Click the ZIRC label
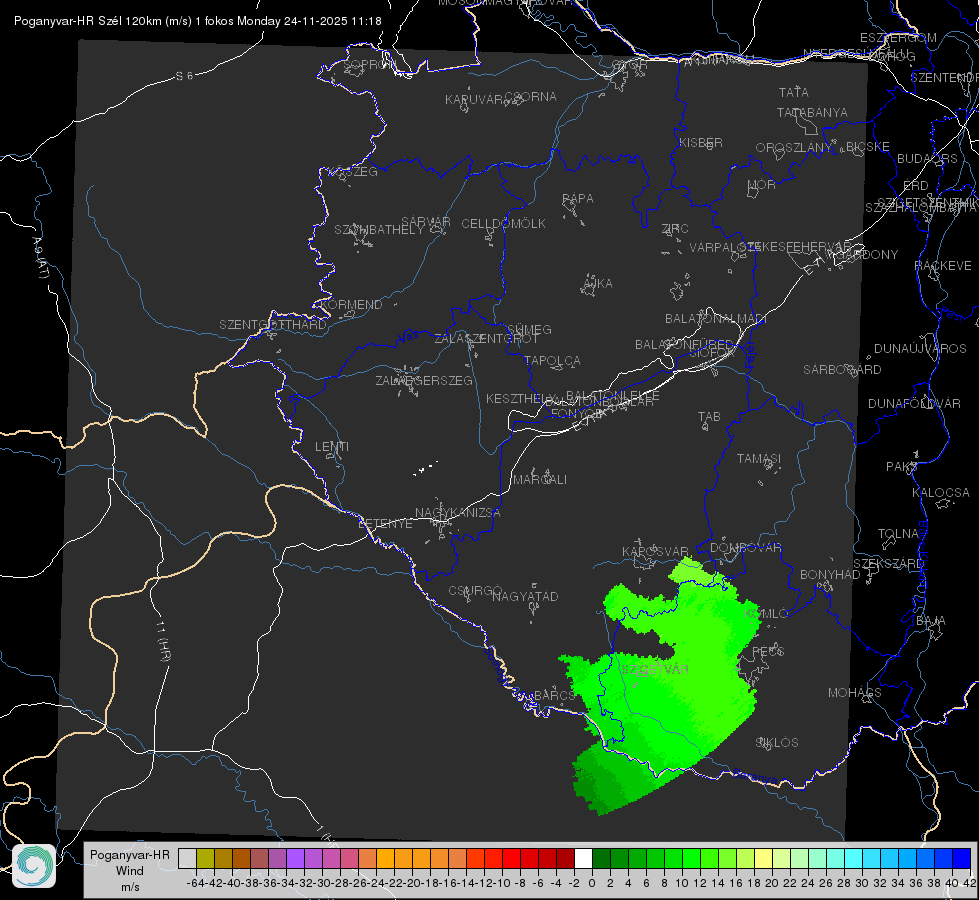This screenshot has width=979, height=900. [x=675, y=229]
